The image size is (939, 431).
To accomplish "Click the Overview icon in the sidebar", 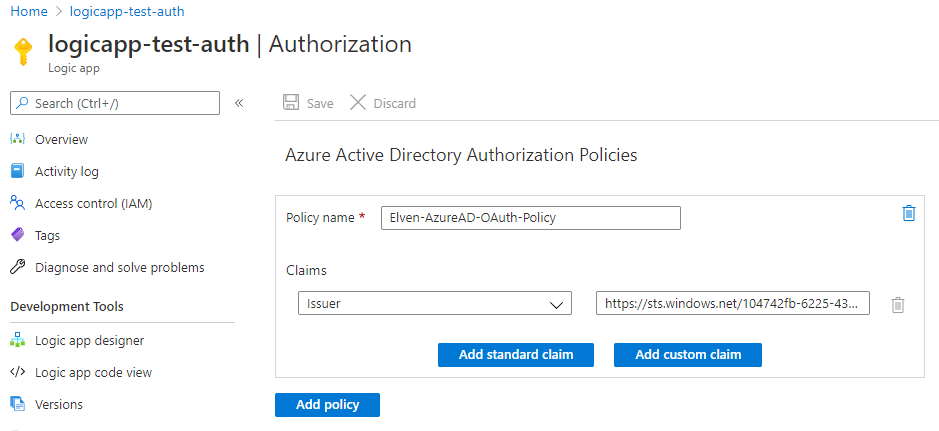I will (17, 139).
